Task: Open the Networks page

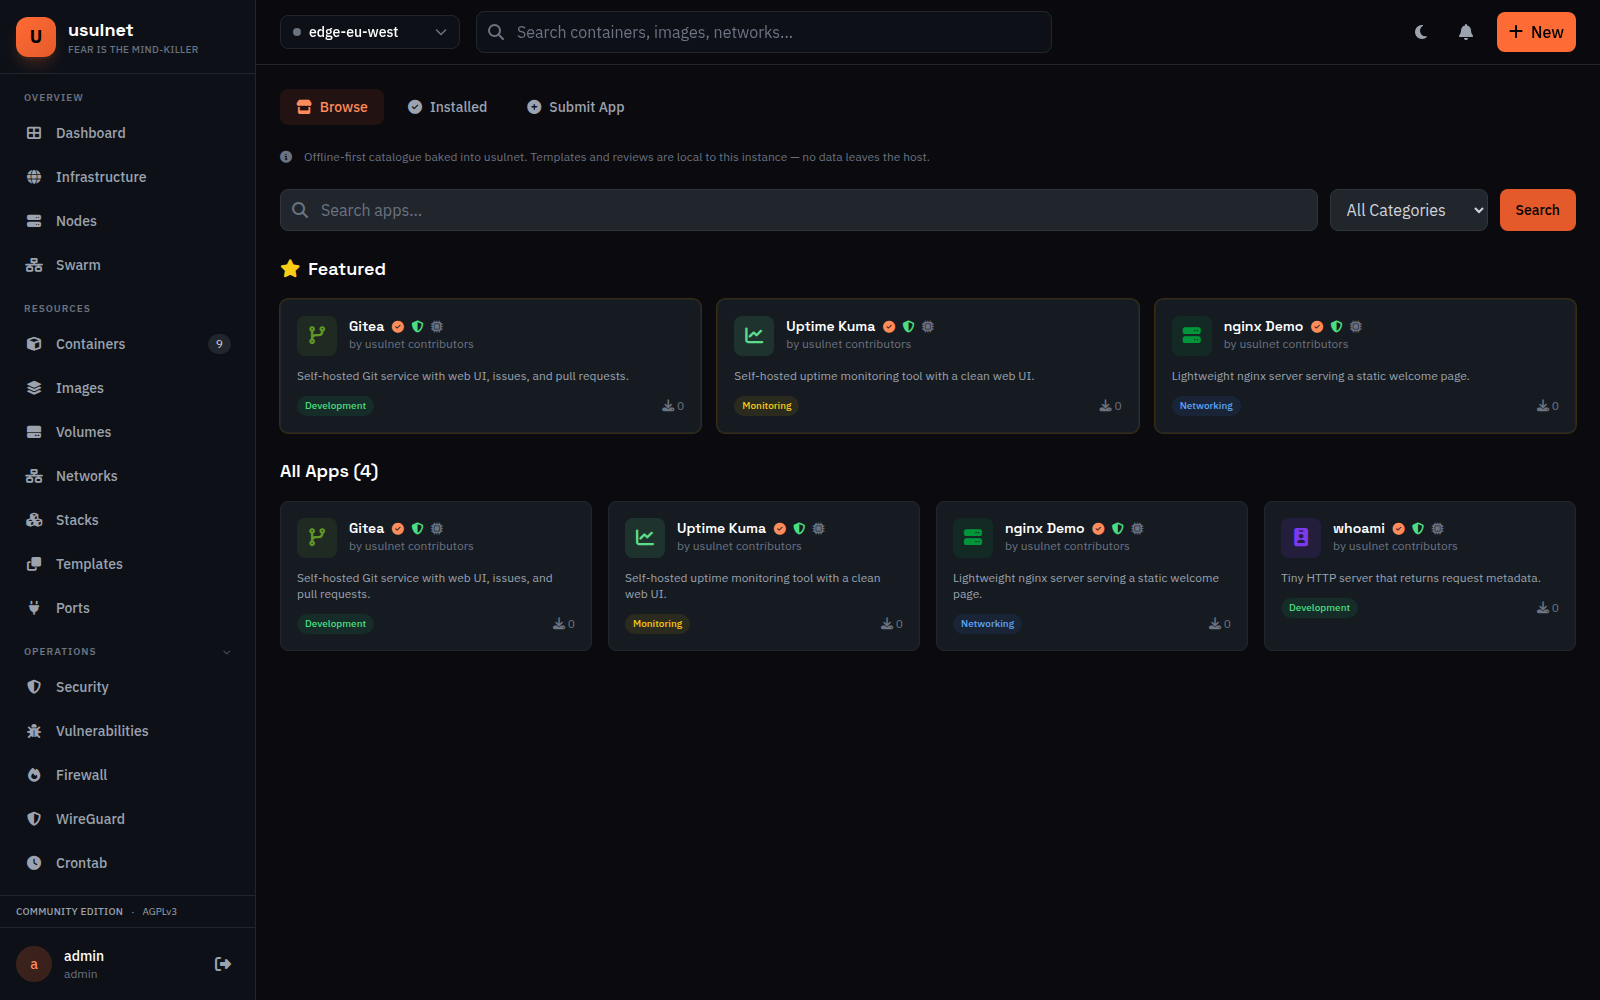Action: 127,476
